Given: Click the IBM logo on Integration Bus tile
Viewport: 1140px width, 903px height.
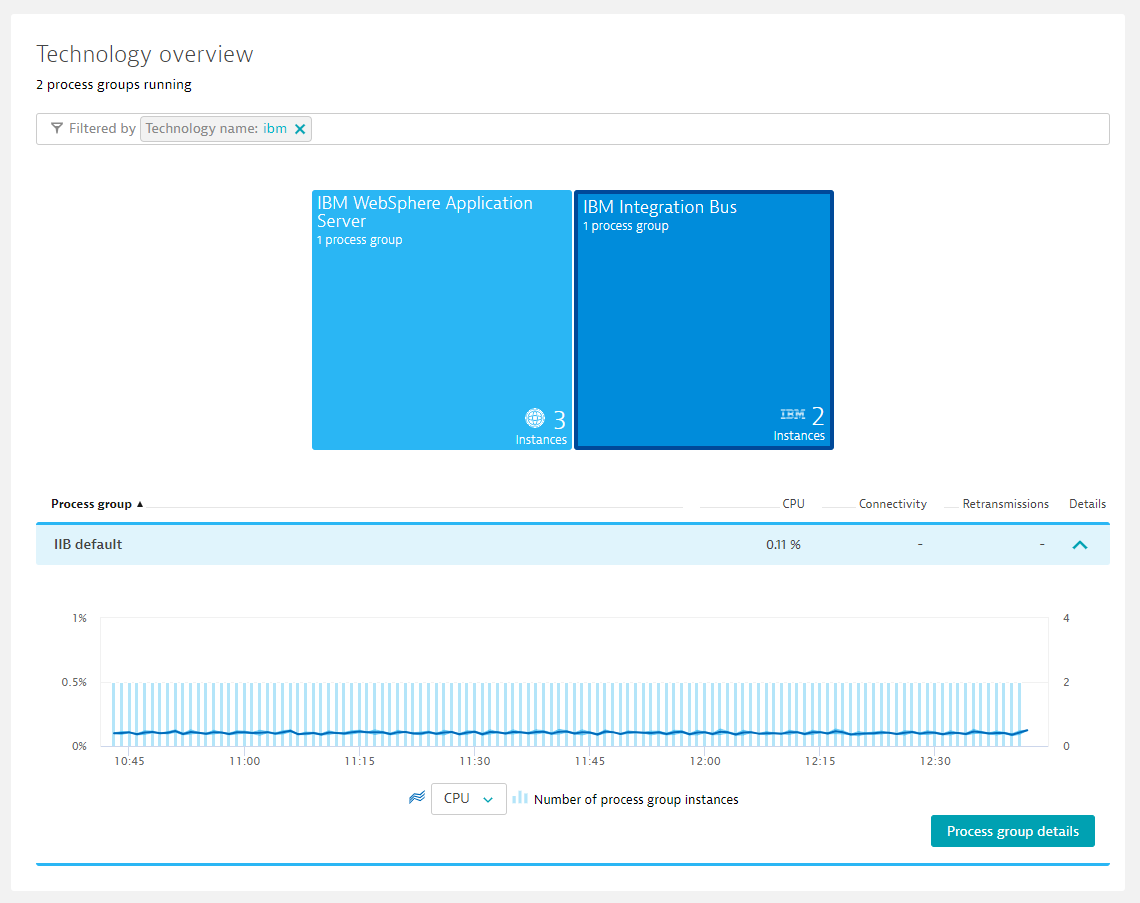Looking at the screenshot, I should (792, 414).
